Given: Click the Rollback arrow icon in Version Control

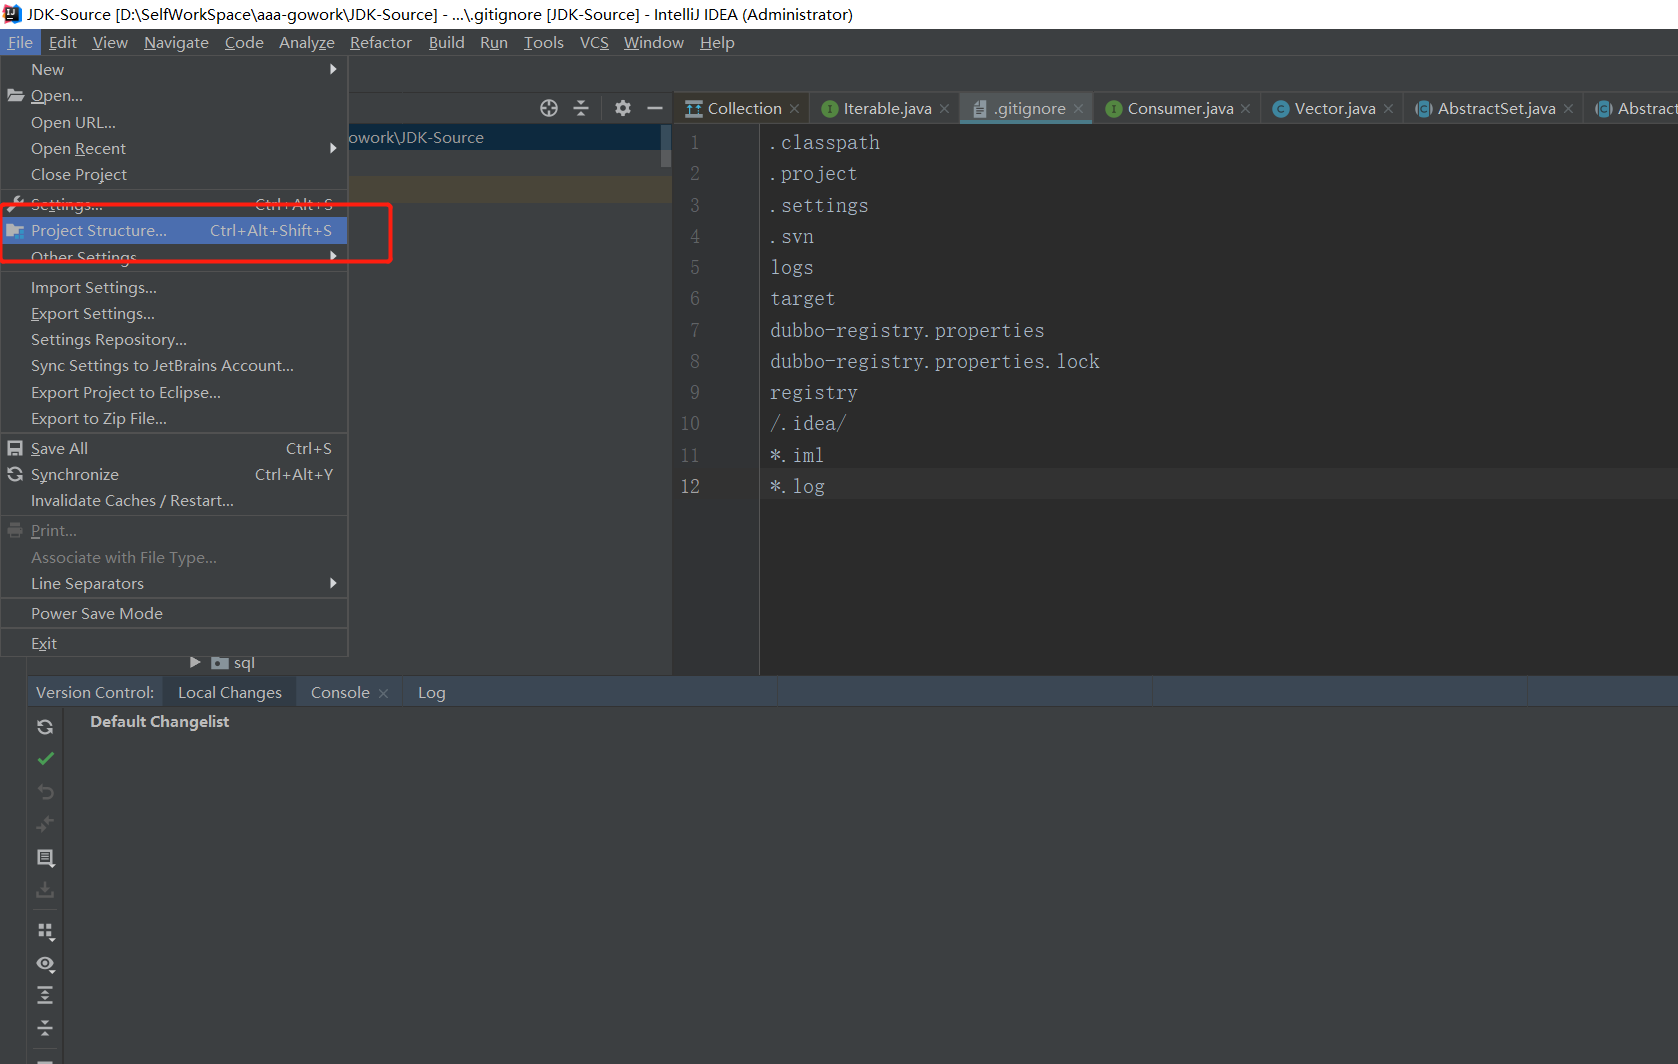Looking at the screenshot, I should 45,792.
